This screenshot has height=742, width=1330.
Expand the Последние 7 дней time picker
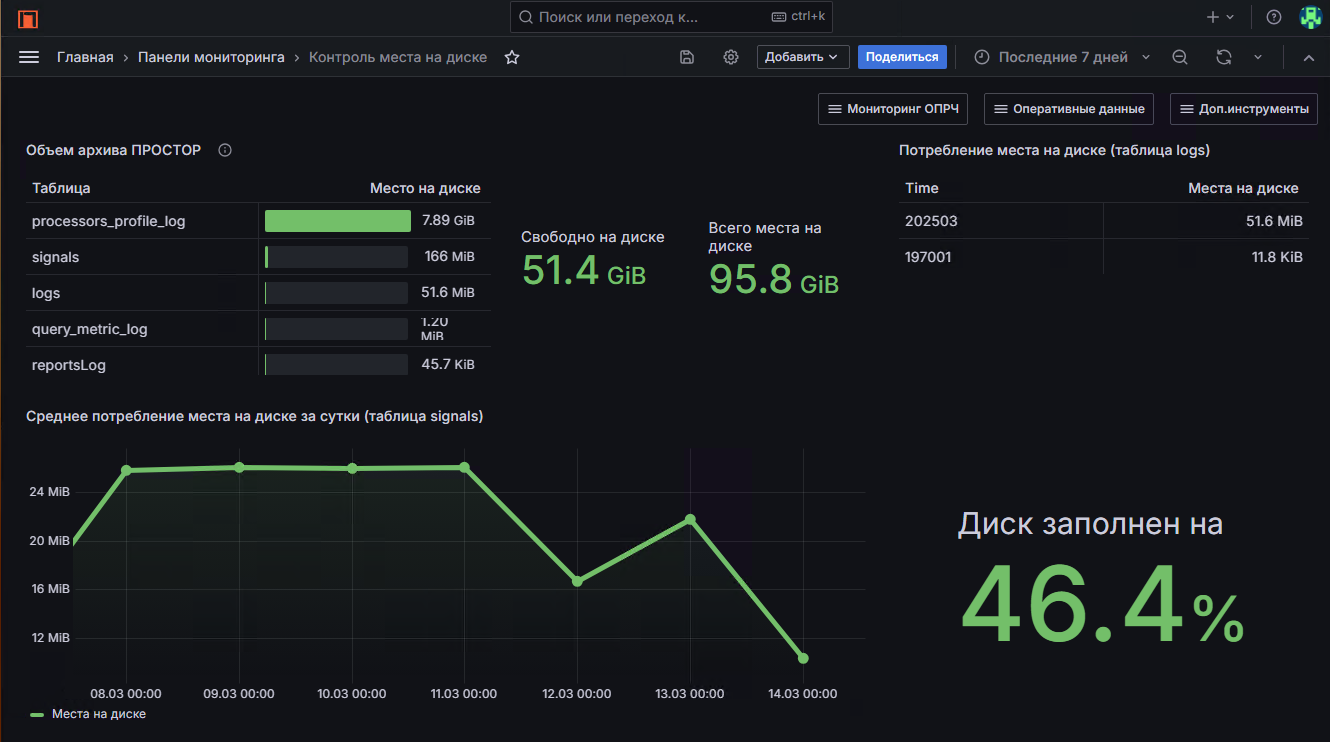tap(1062, 57)
